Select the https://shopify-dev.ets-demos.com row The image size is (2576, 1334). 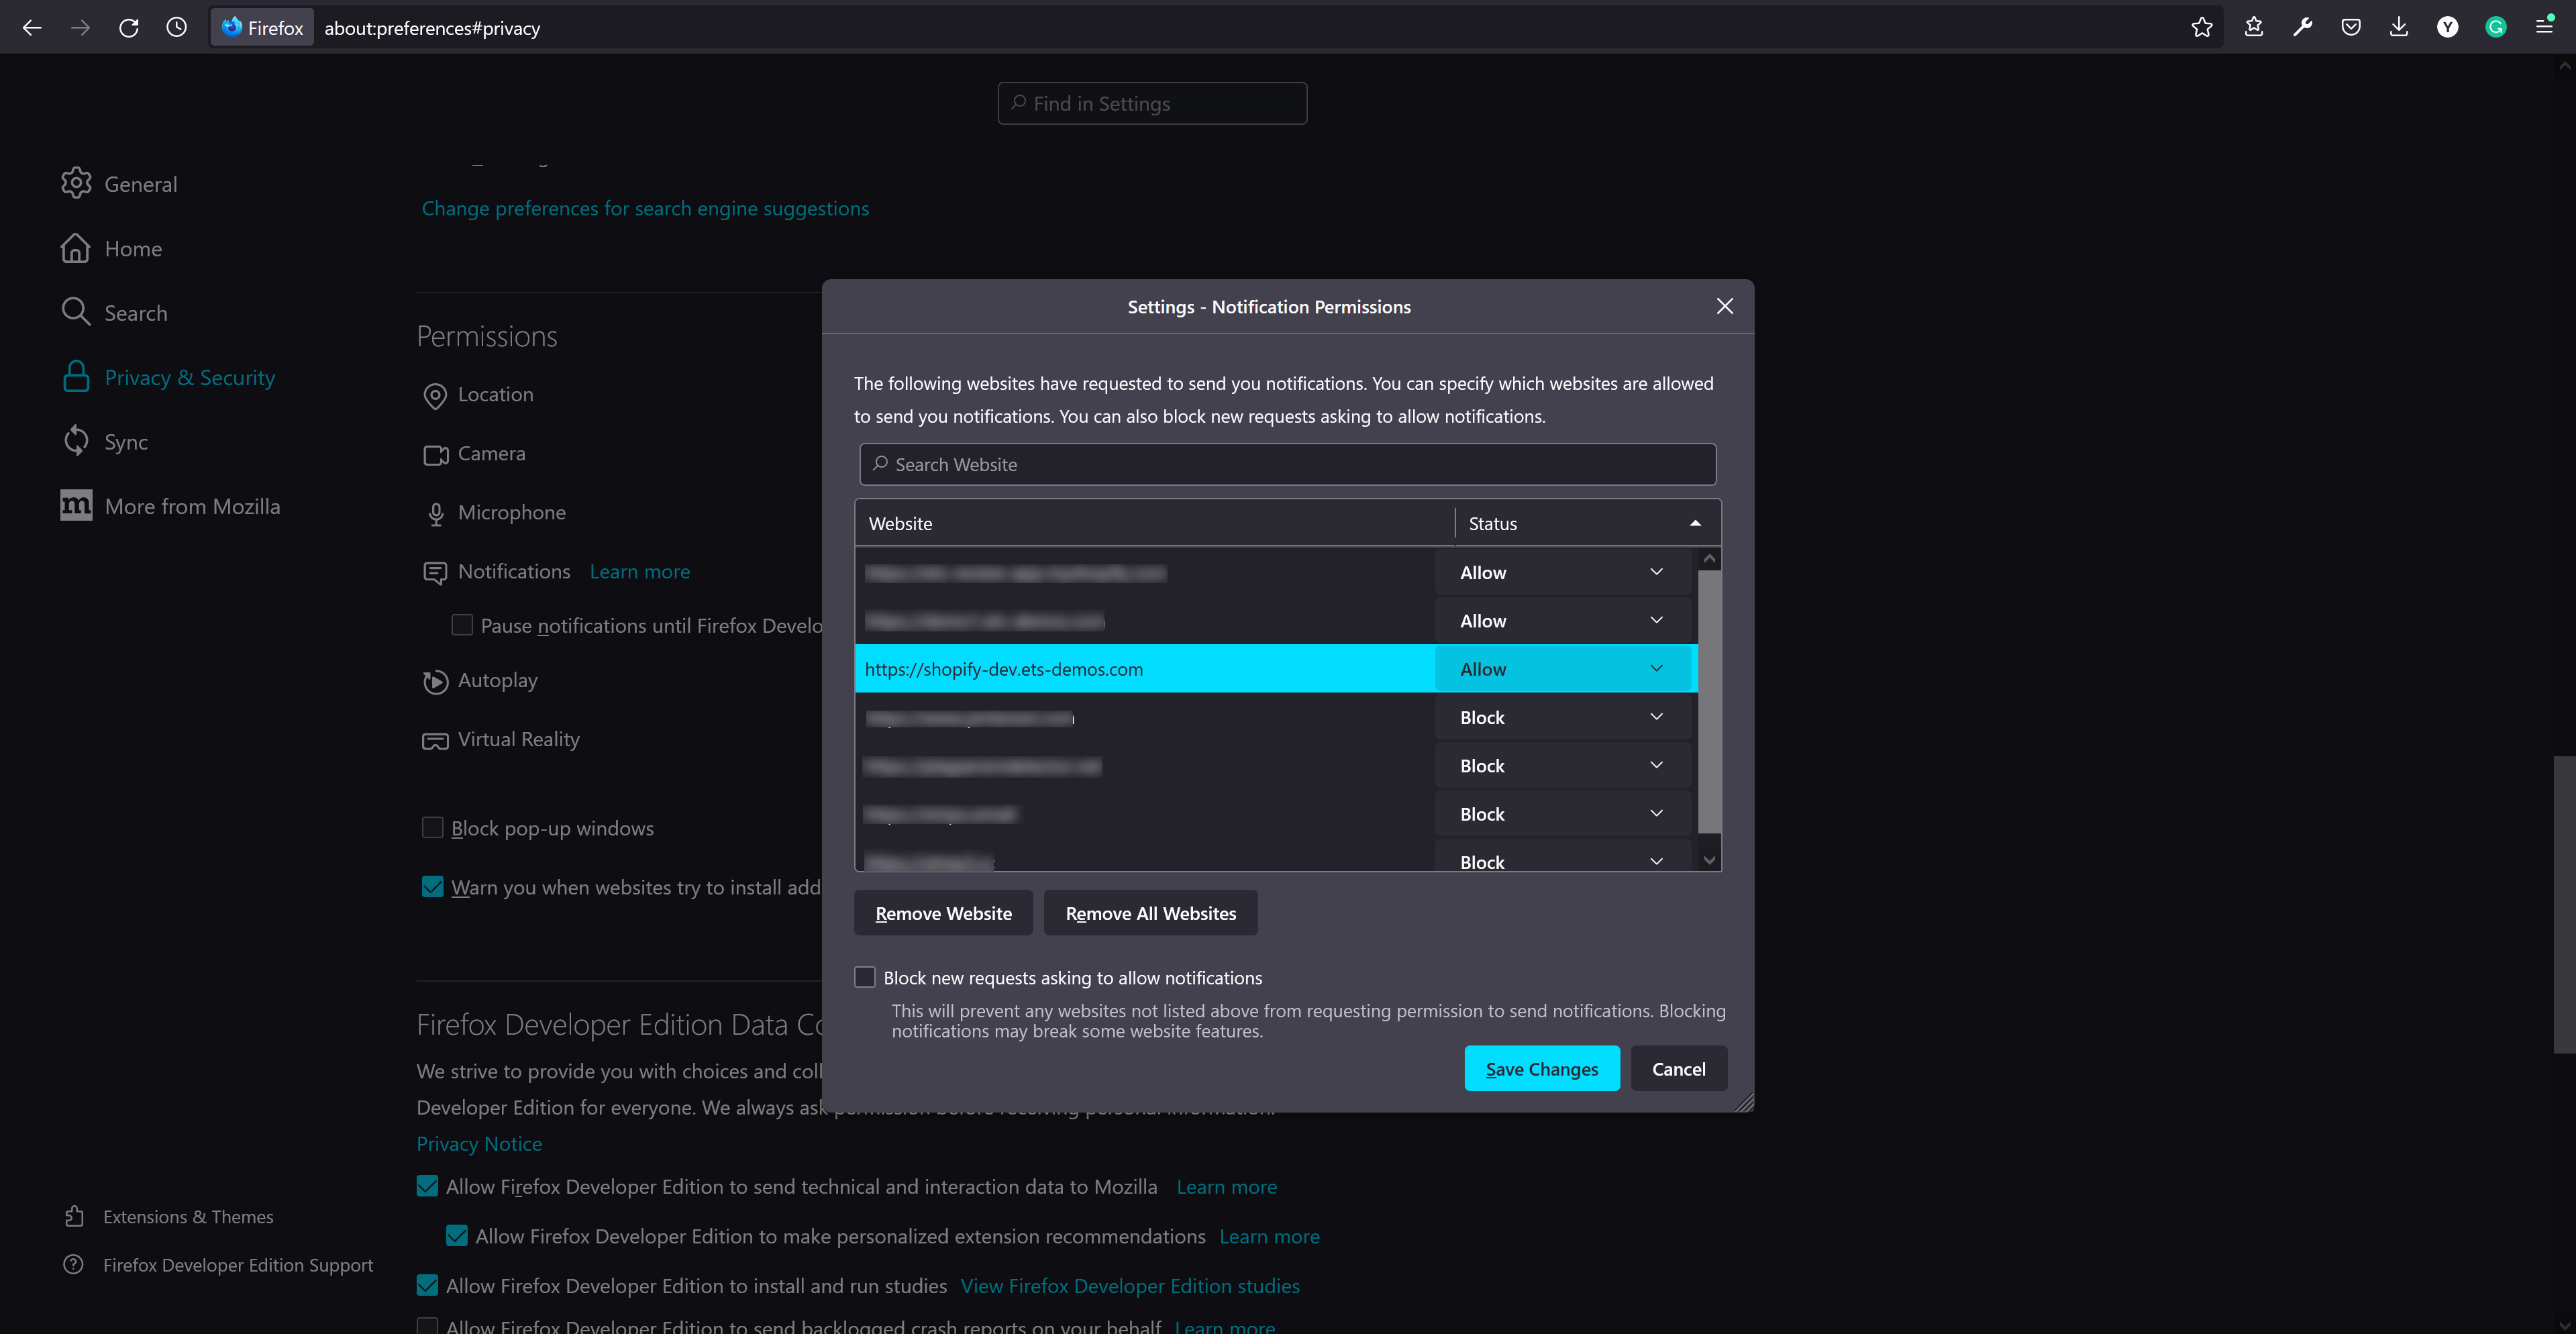click(1145, 668)
